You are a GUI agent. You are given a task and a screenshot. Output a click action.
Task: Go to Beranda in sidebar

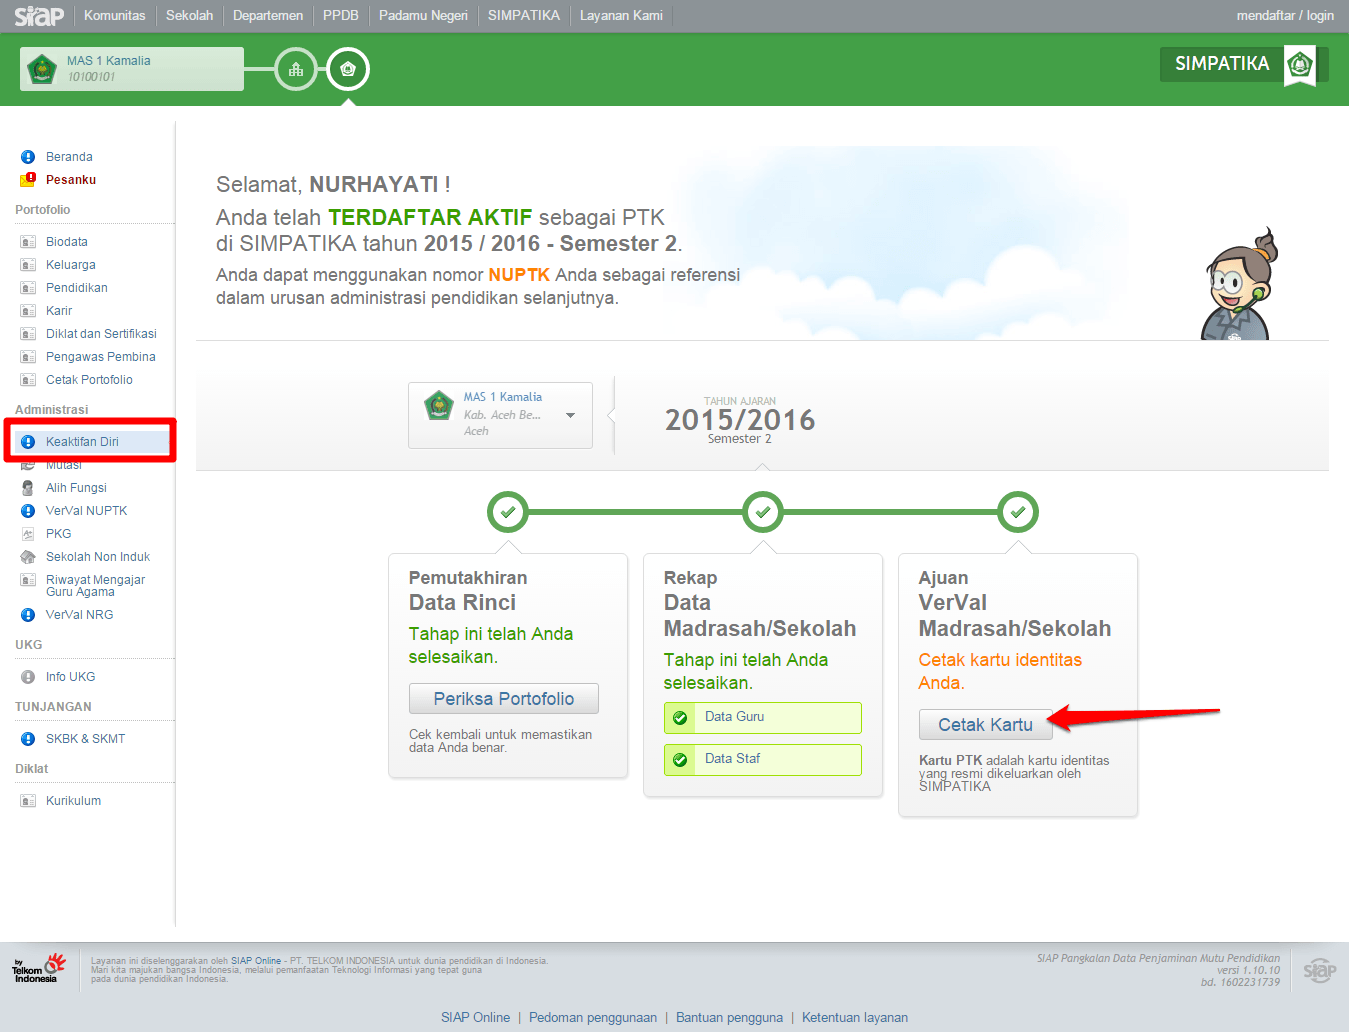point(69,157)
